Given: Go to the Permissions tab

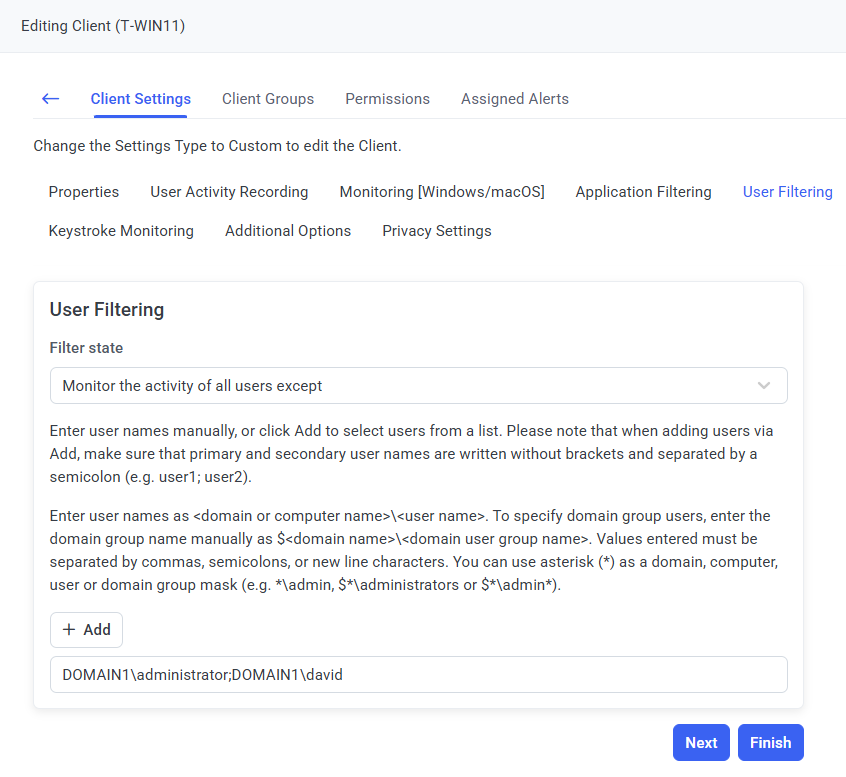Looking at the screenshot, I should tap(387, 99).
